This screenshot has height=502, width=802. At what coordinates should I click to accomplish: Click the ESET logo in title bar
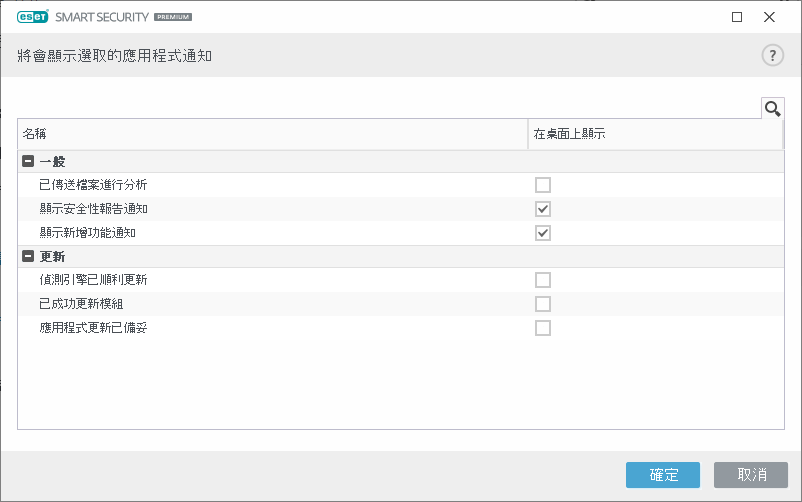click(x=34, y=17)
